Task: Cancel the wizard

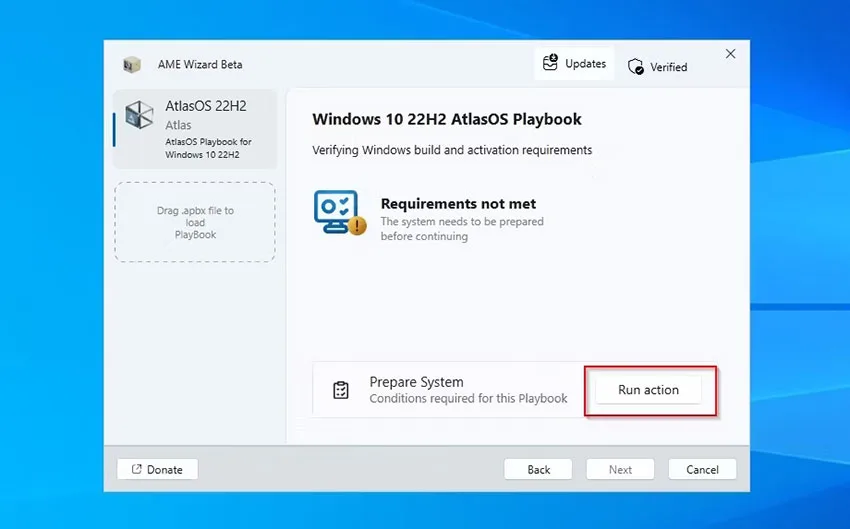Action: coord(703,469)
